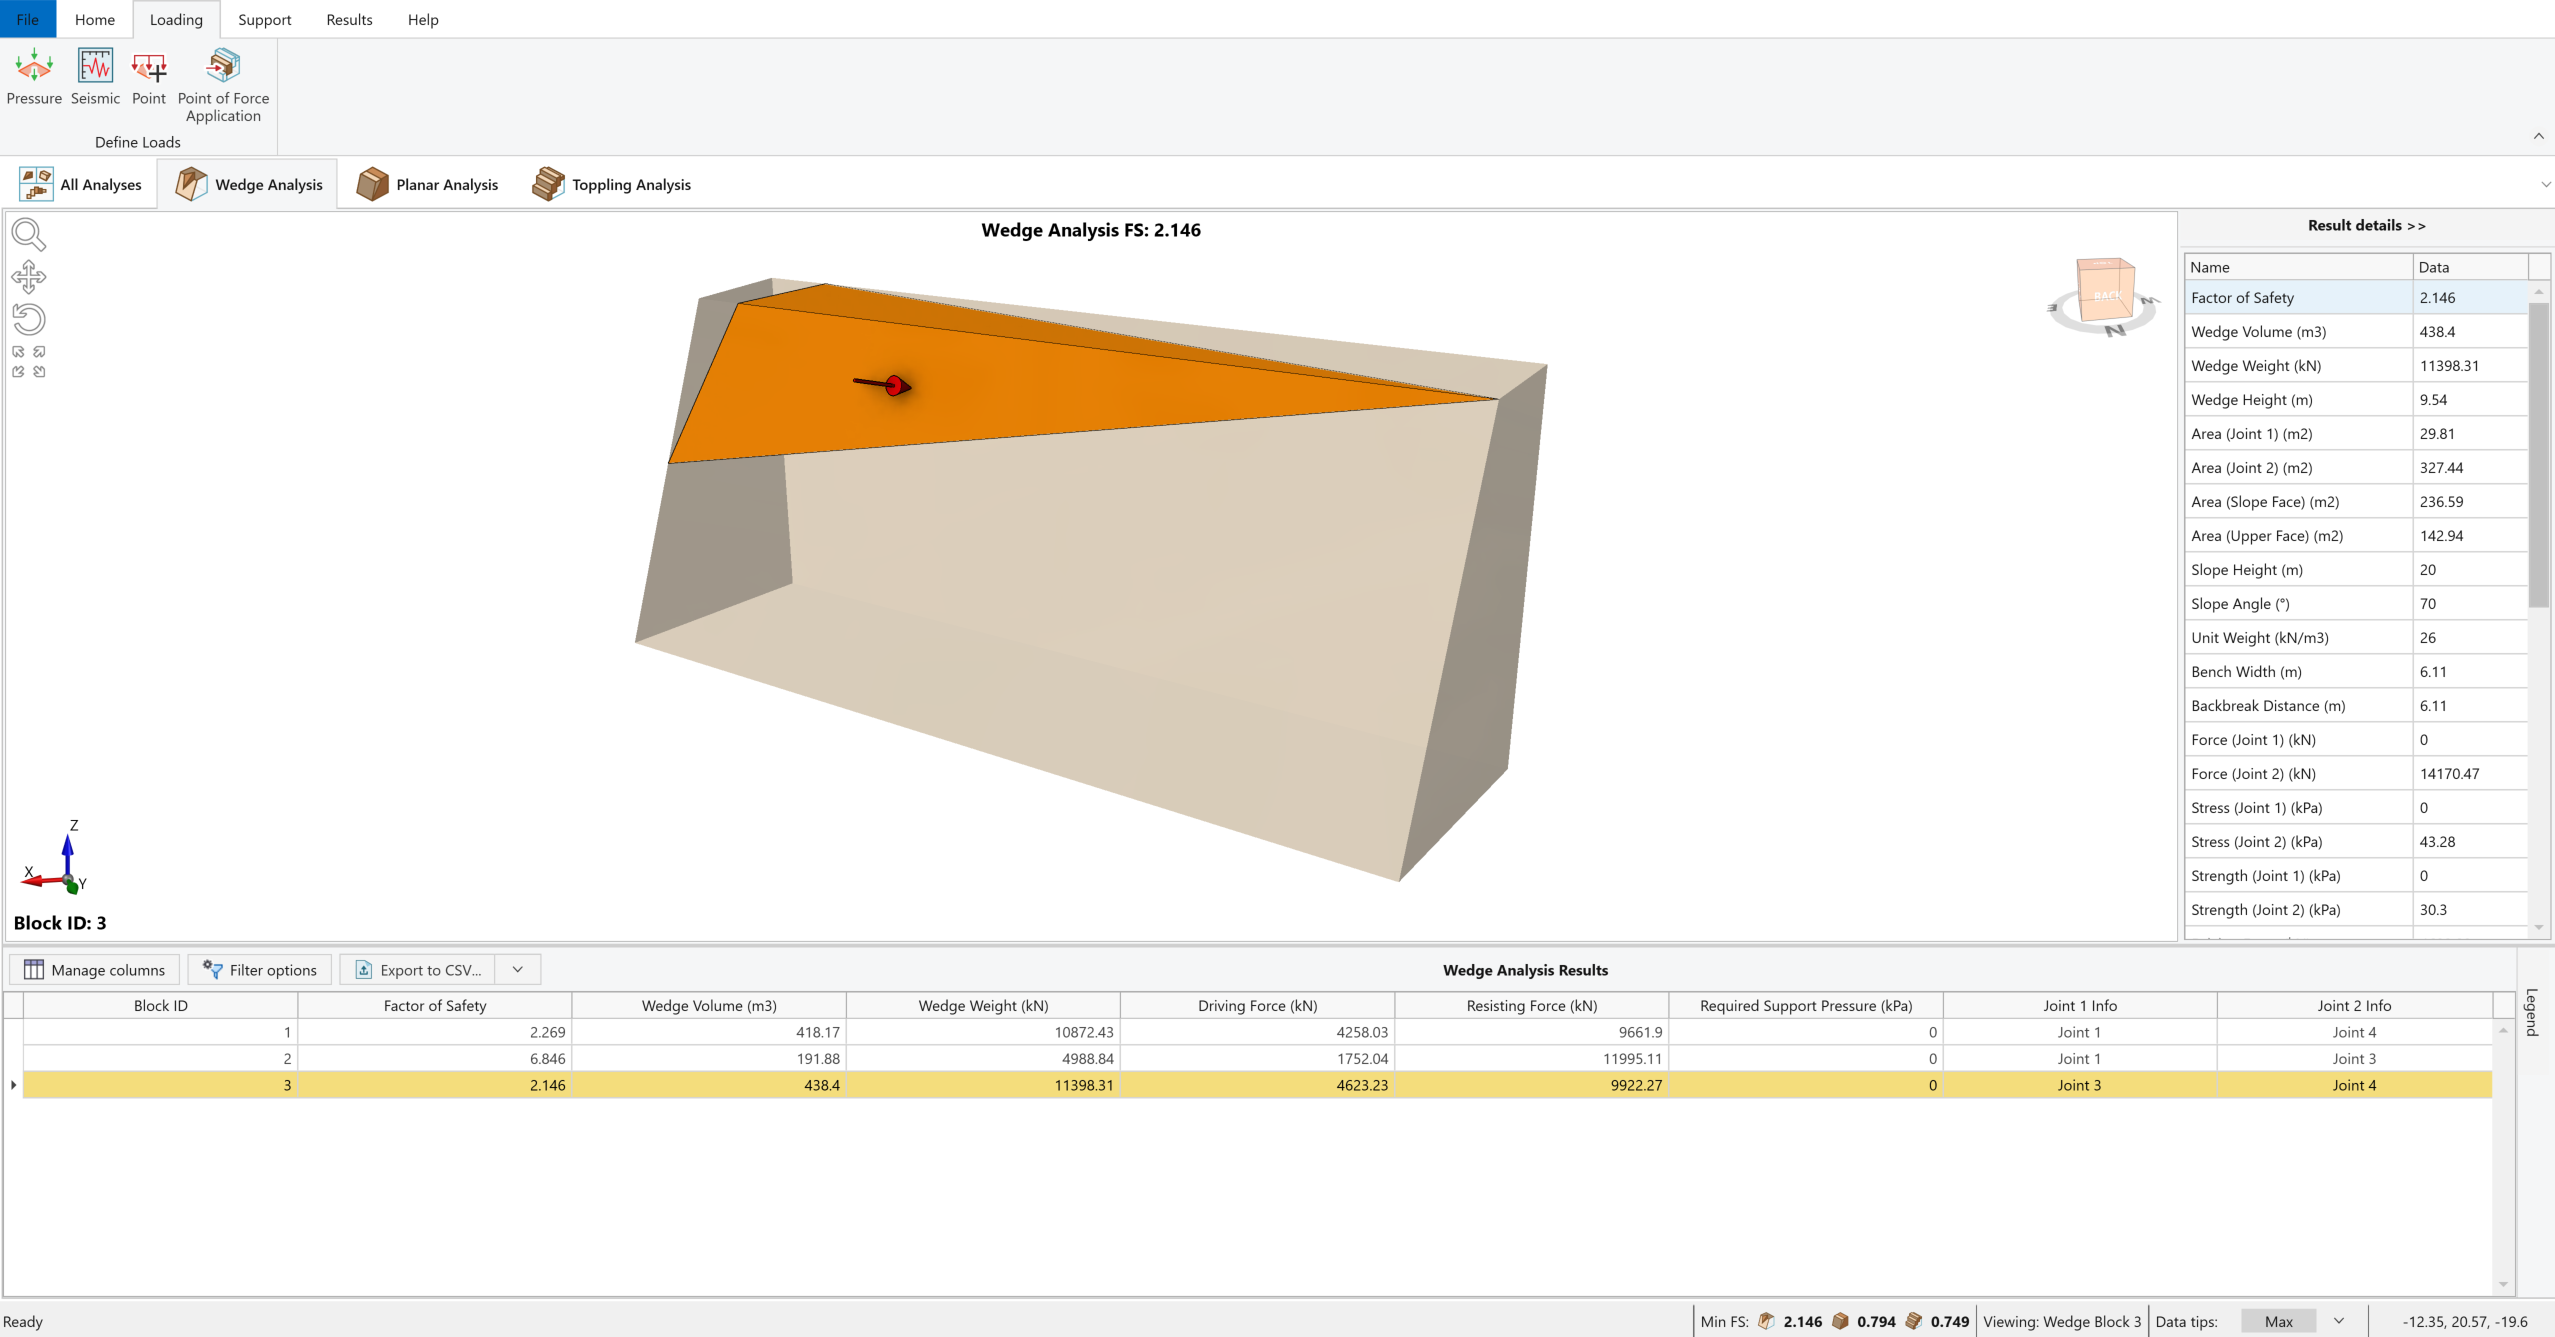Sort by Factor of Safety column header

click(435, 1005)
